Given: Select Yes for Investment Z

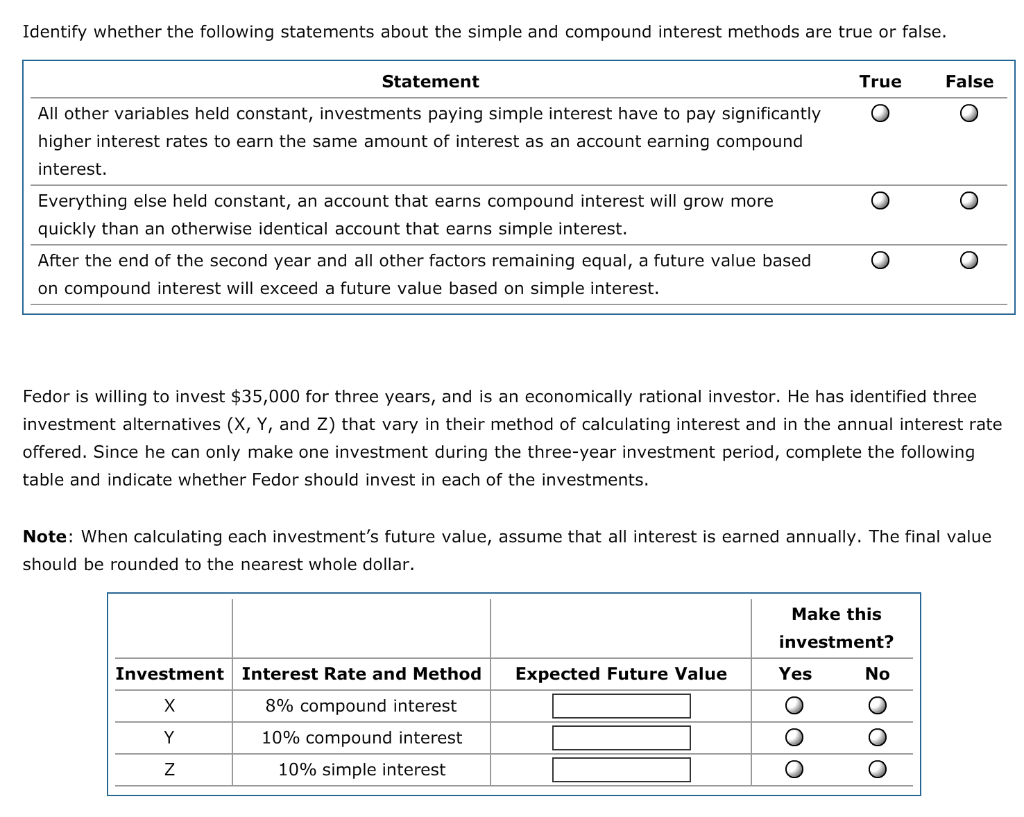Looking at the screenshot, I should coord(794,769).
